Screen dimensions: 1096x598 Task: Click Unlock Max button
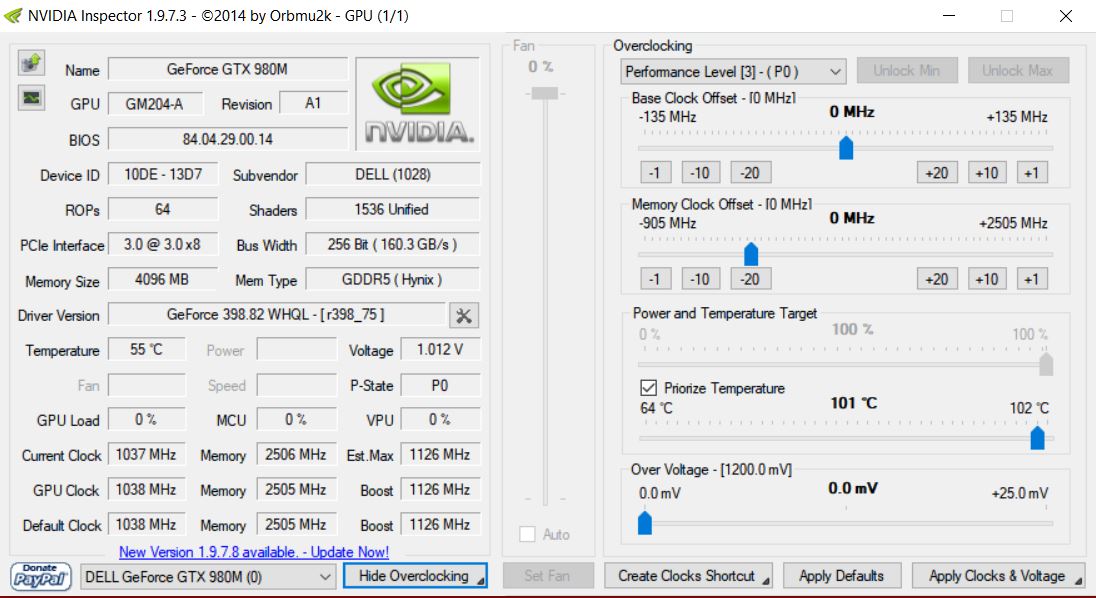(x=1018, y=71)
